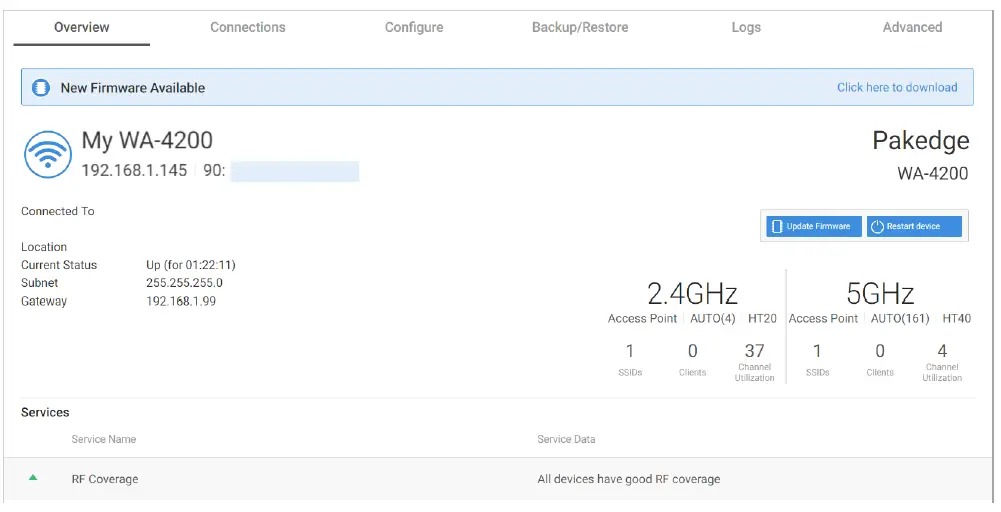This screenshot has height=512, width=1001.
Task: Click the 2.4GHz radio heading
Action: click(x=692, y=294)
